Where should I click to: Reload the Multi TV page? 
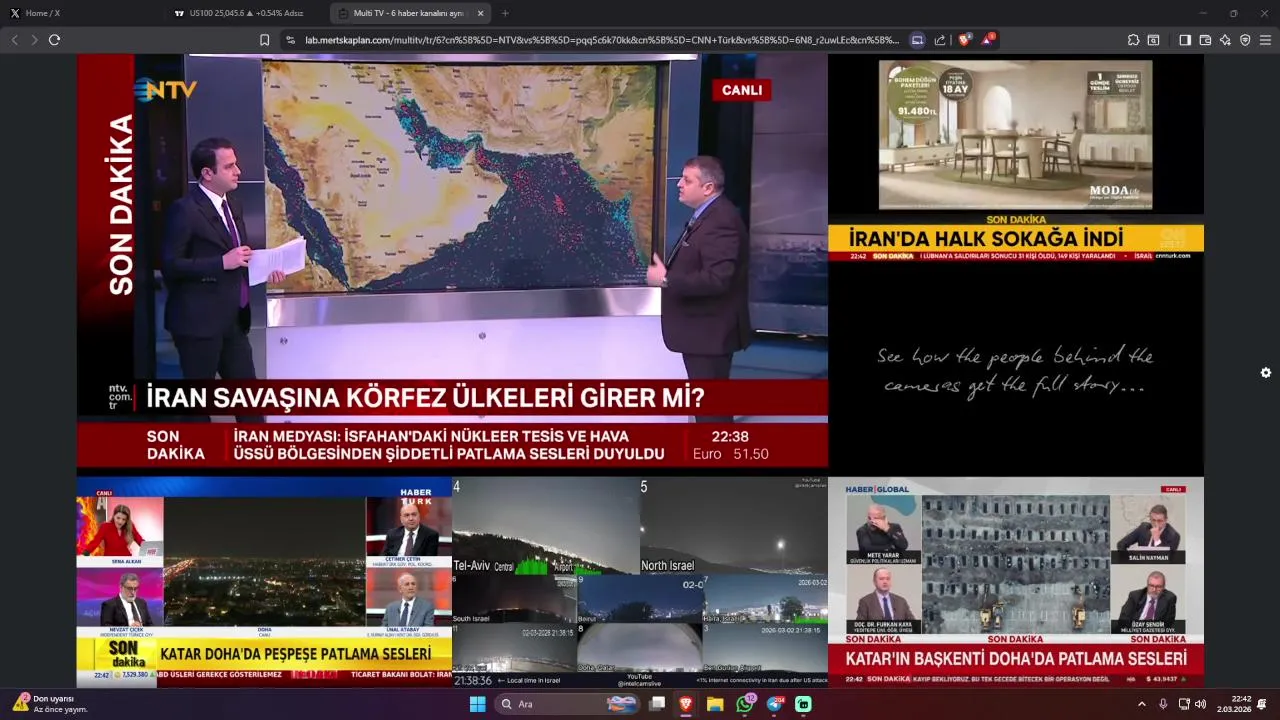pos(54,40)
